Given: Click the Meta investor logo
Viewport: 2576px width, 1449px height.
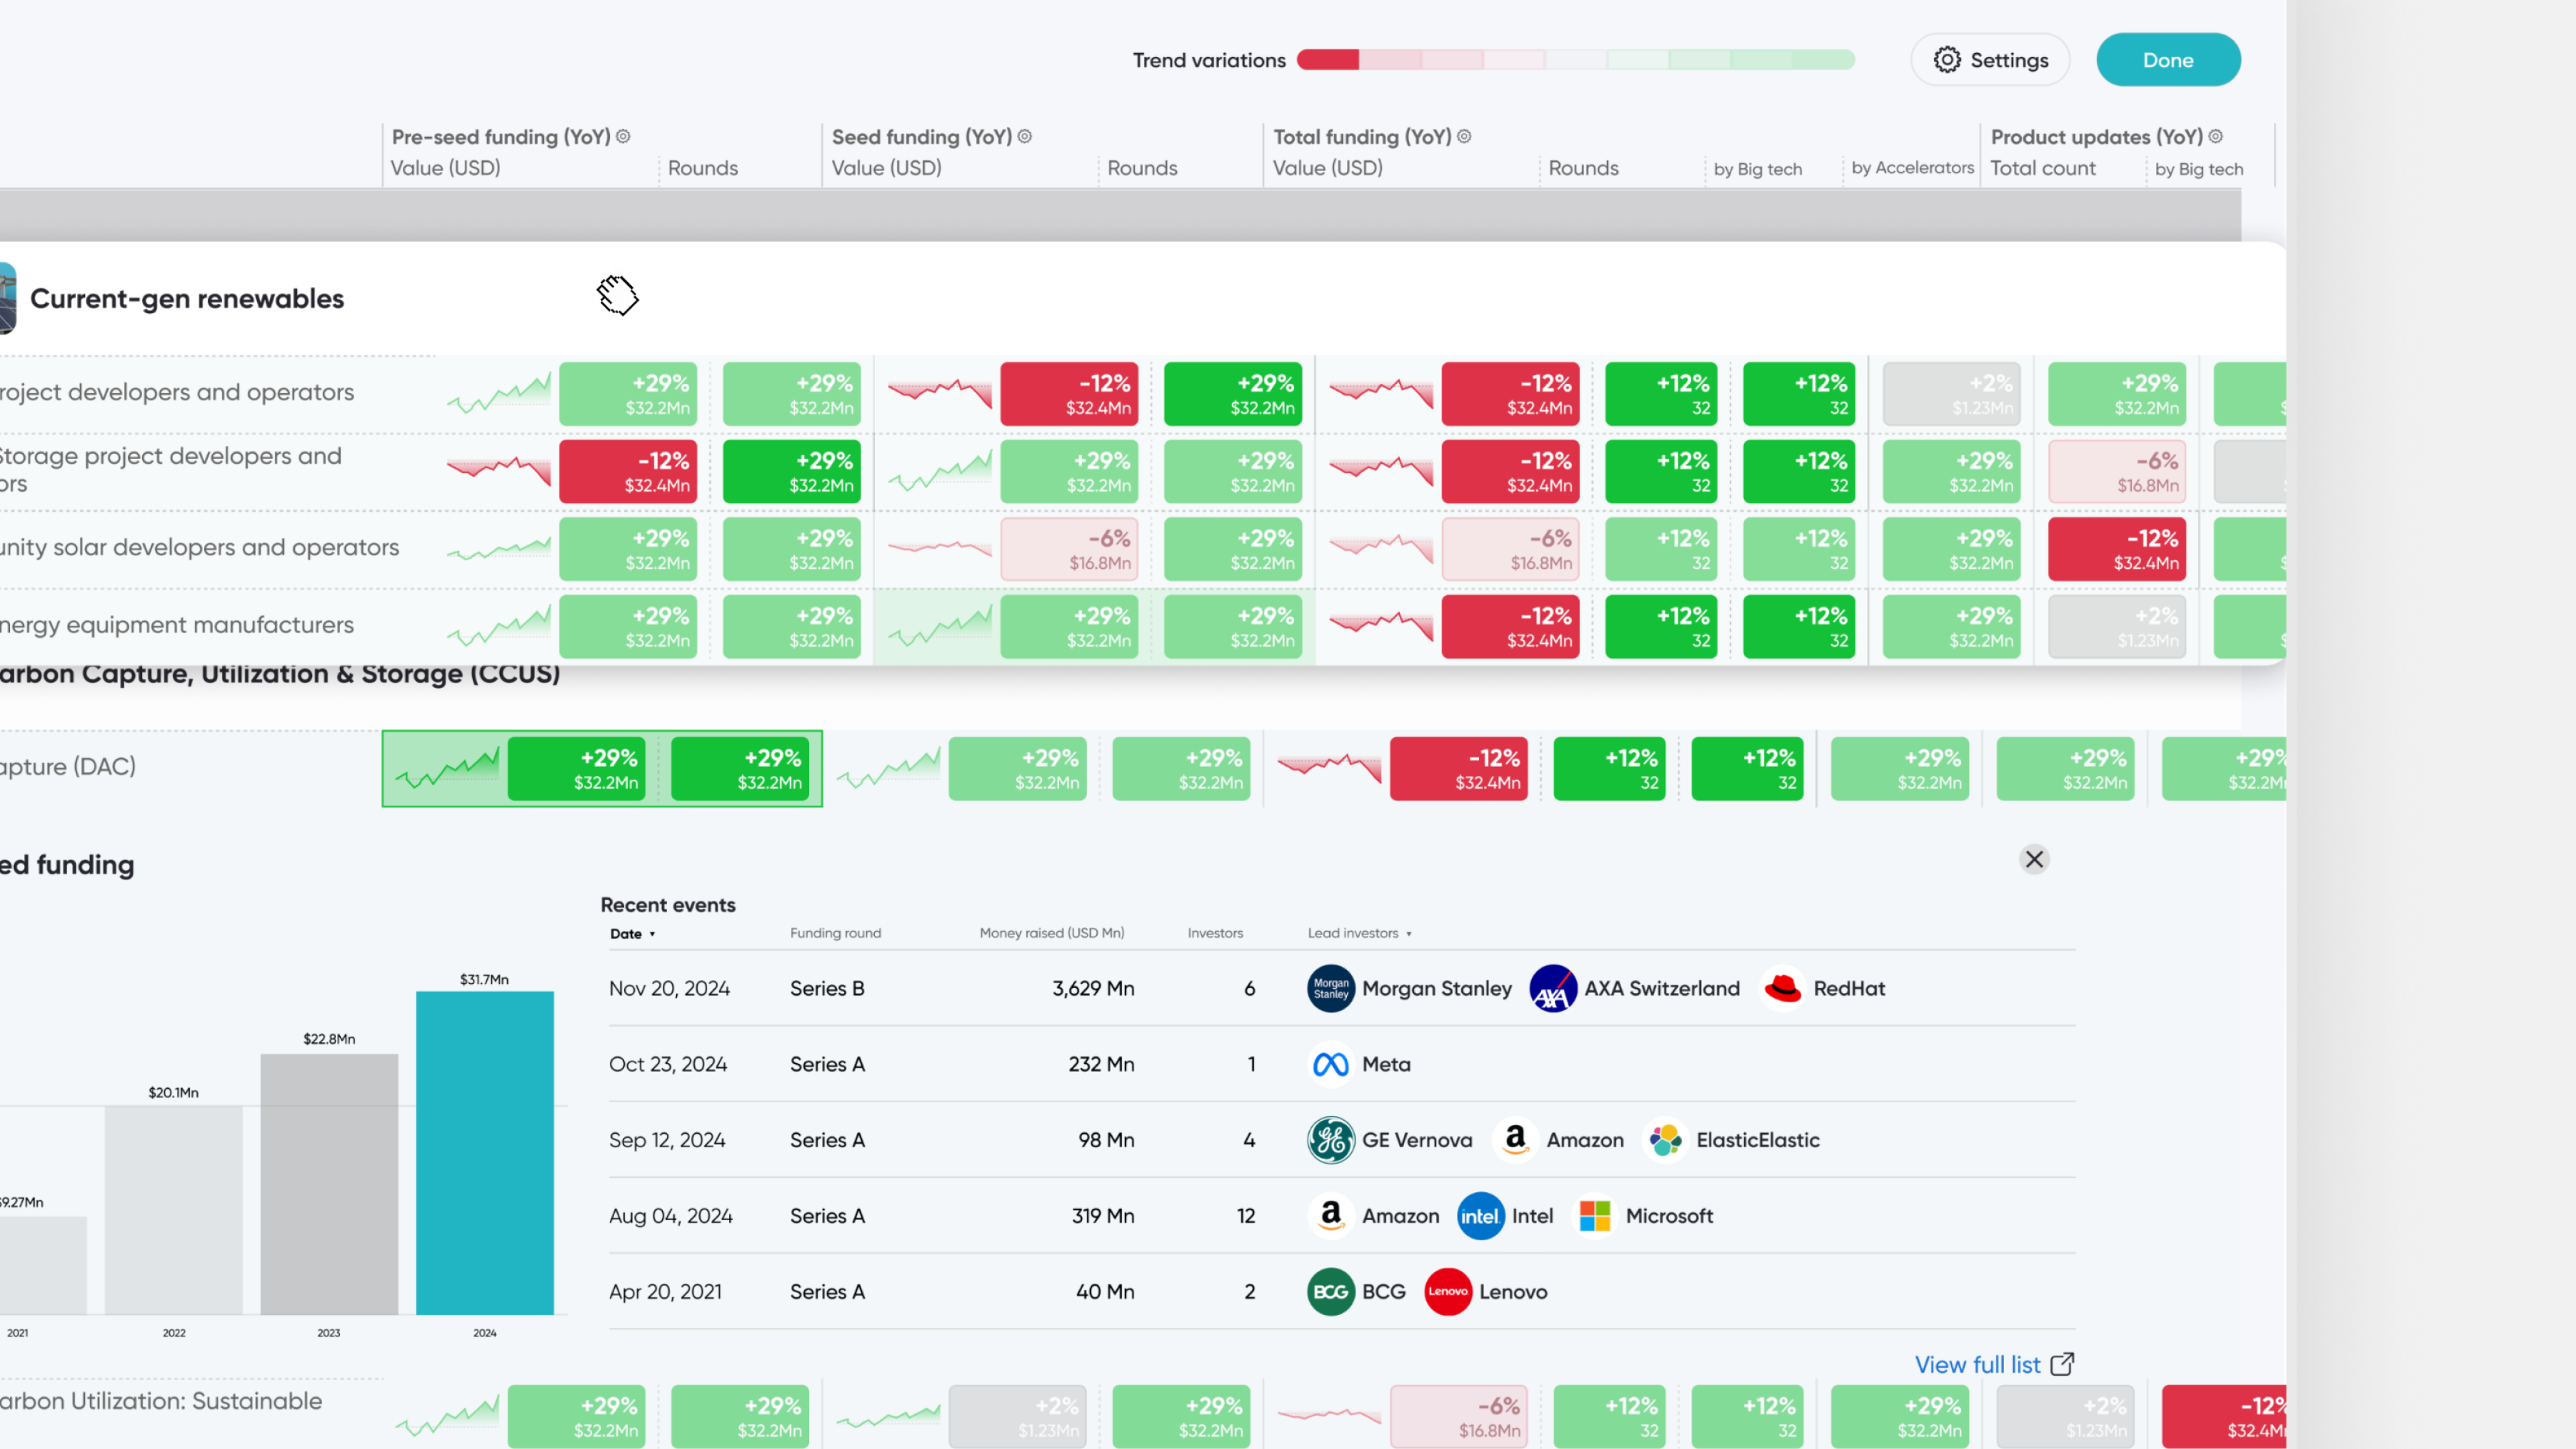Looking at the screenshot, I should coord(1331,1064).
